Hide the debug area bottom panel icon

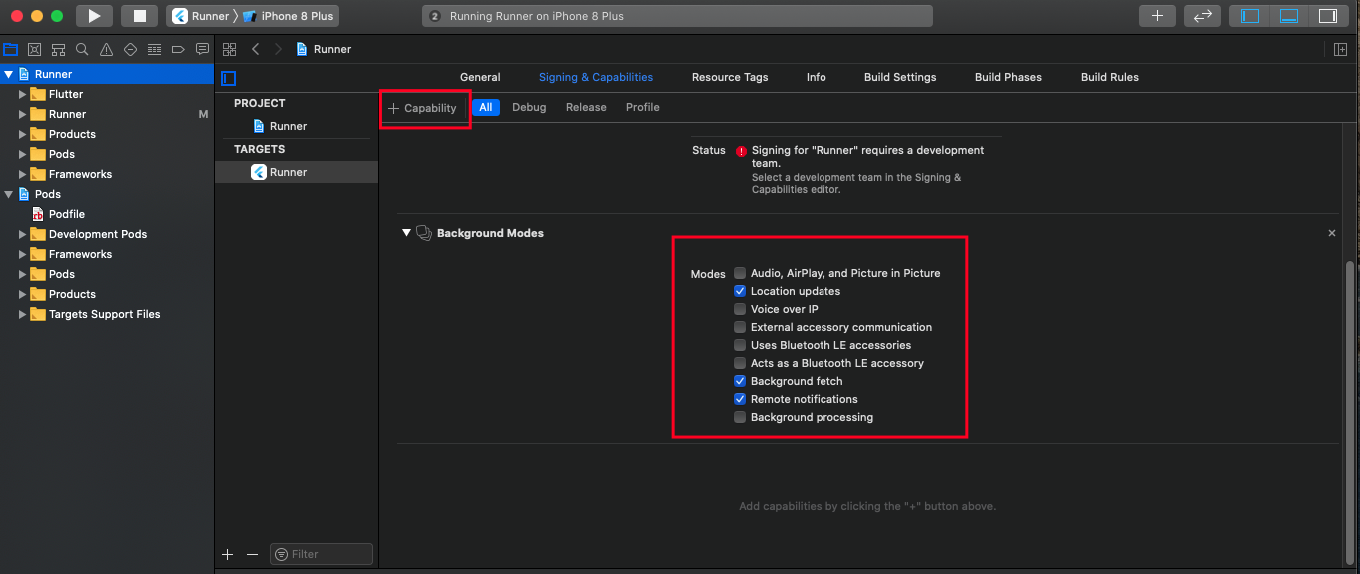pyautogui.click(x=1289, y=16)
